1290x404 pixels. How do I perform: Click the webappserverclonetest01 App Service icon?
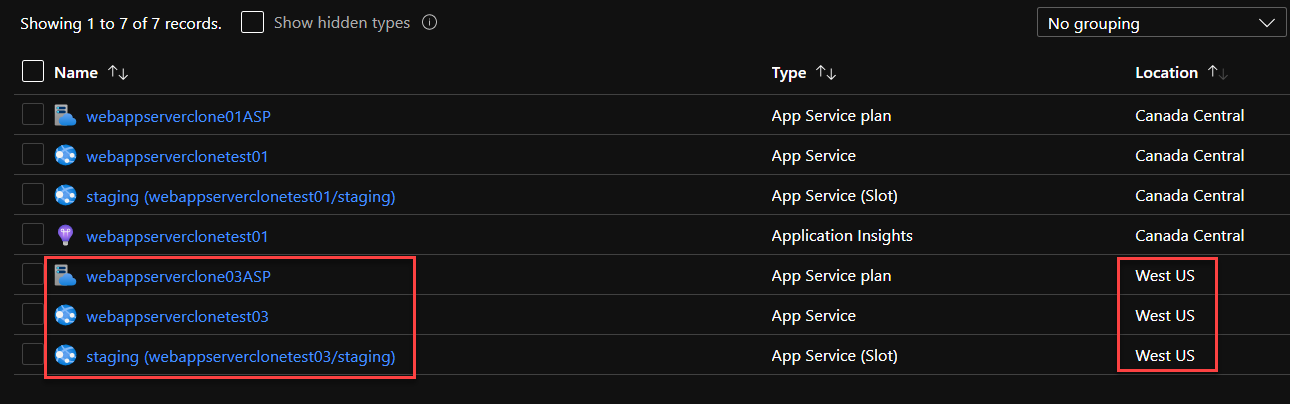point(66,155)
